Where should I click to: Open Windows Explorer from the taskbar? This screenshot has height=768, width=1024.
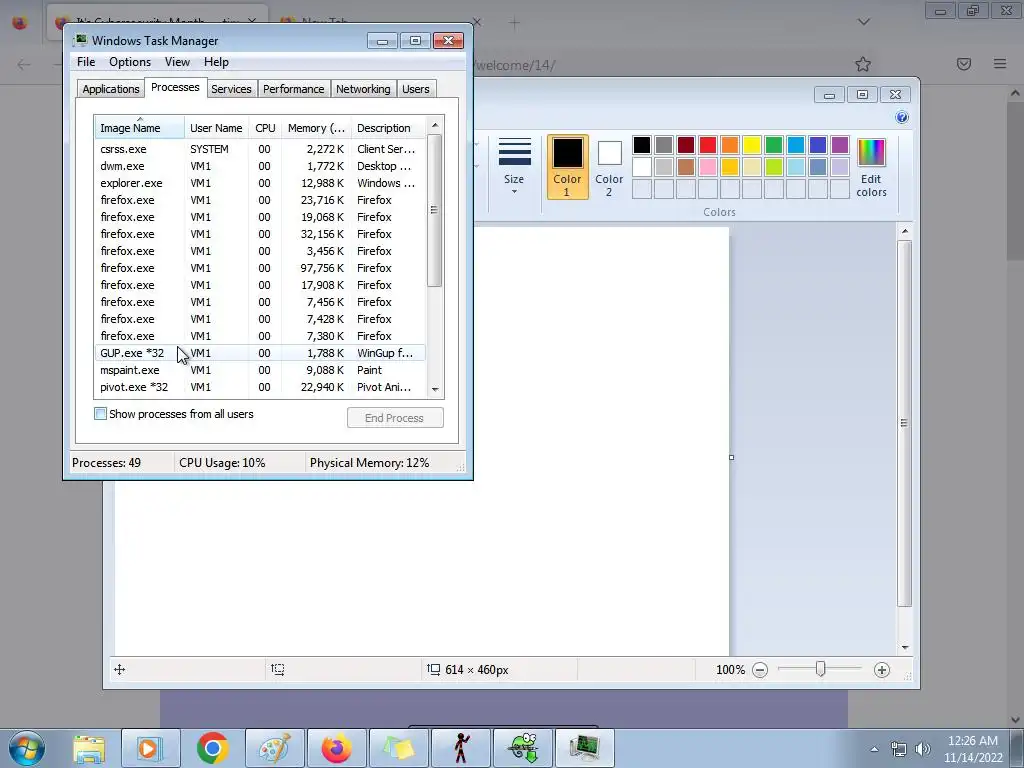click(89, 748)
